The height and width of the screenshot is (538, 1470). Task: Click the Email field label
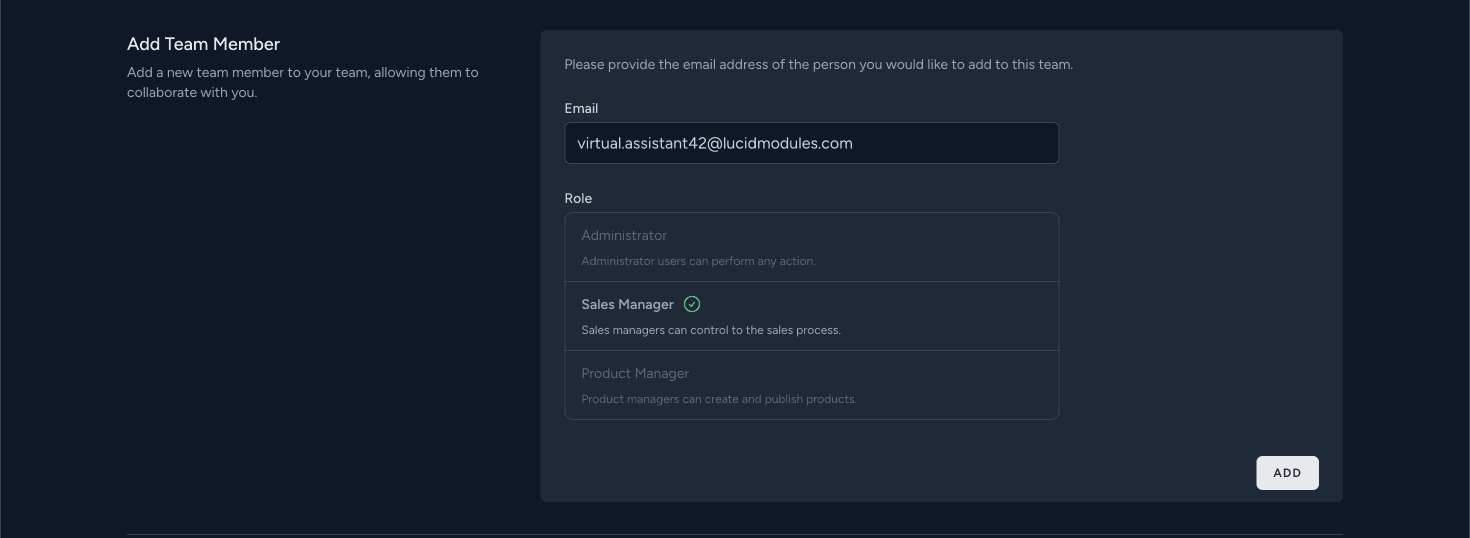[x=581, y=108]
